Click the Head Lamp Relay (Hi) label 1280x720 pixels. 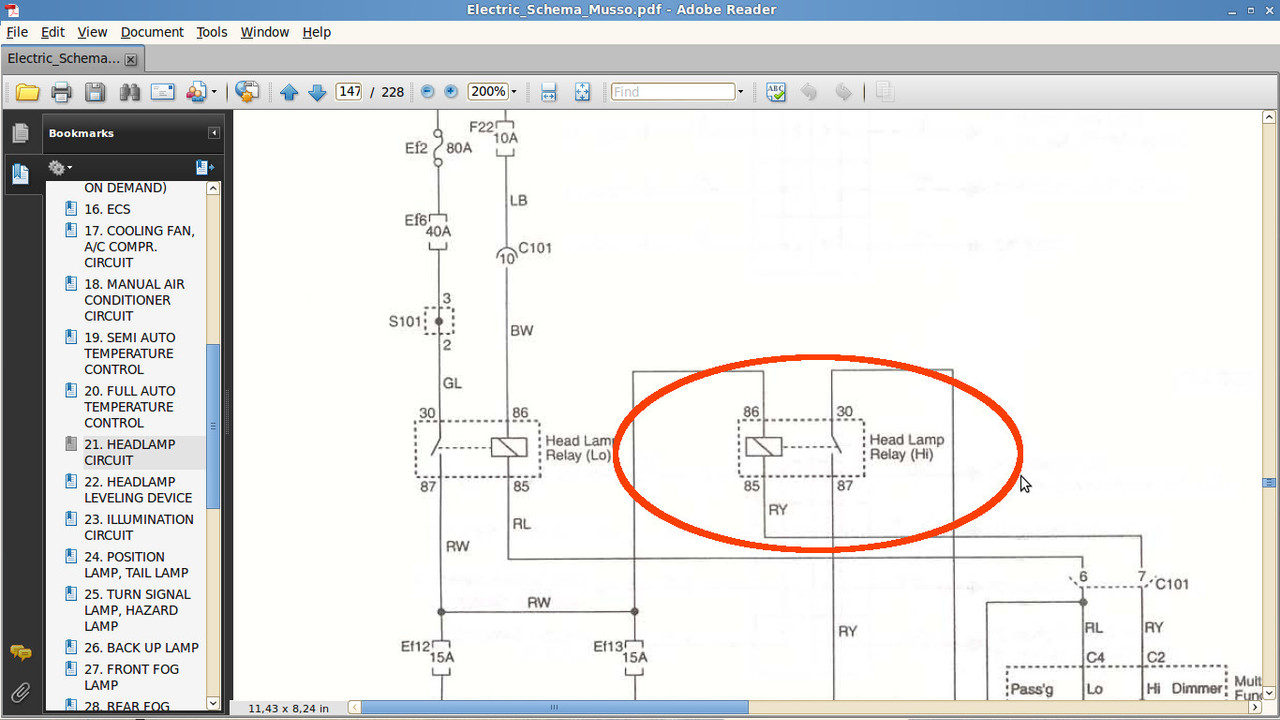[907, 447]
